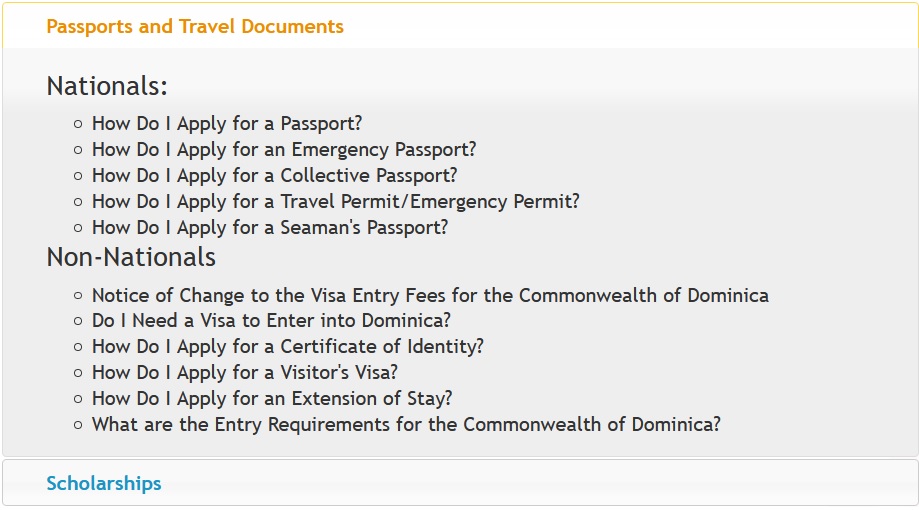The image size is (919, 510).
Task: Open Do I Need a Visa link
Action: pos(271,322)
